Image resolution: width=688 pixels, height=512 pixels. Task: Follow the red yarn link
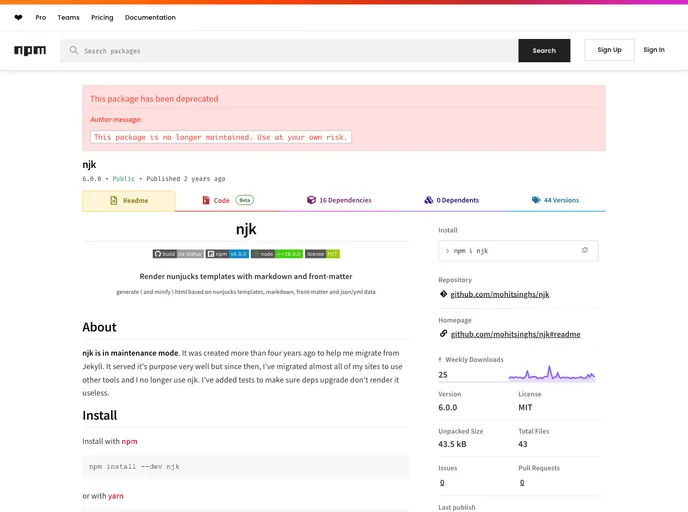coord(116,496)
